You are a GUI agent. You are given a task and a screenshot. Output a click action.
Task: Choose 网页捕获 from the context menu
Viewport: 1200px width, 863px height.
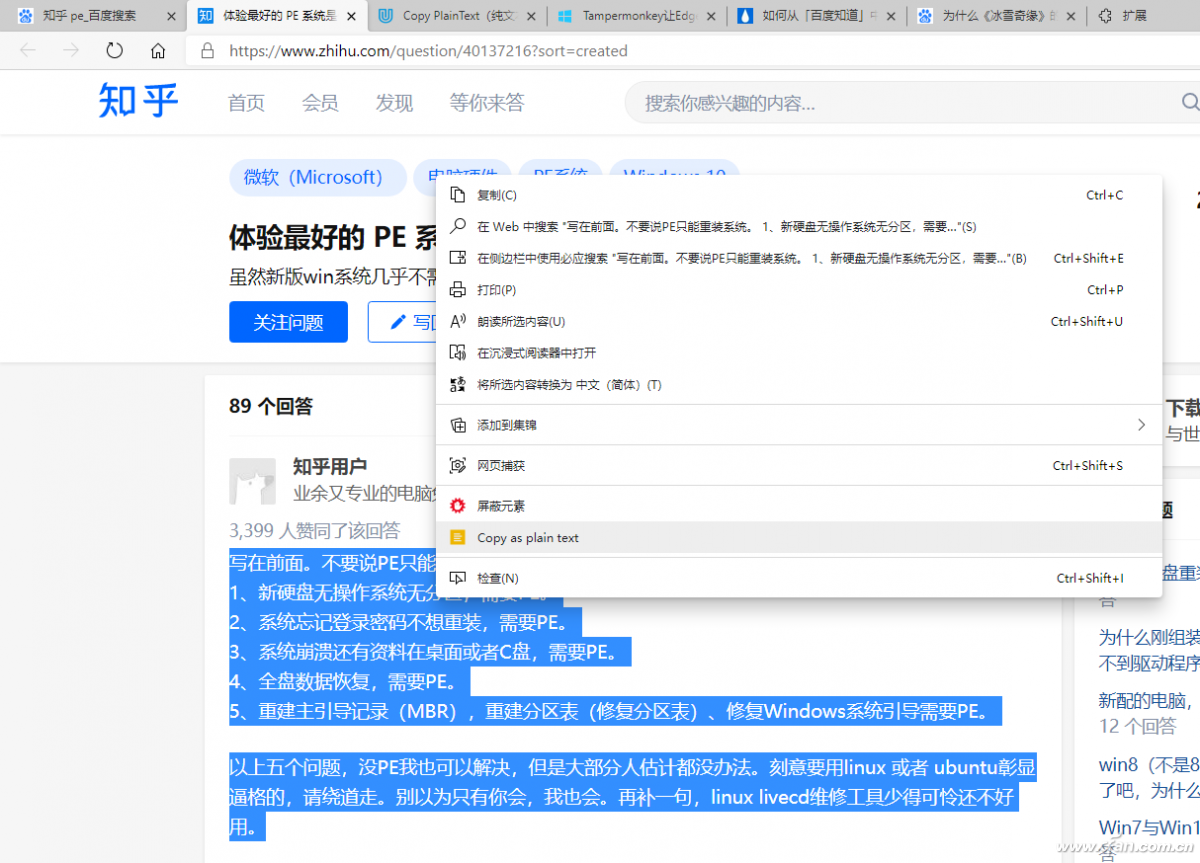click(x=799, y=466)
